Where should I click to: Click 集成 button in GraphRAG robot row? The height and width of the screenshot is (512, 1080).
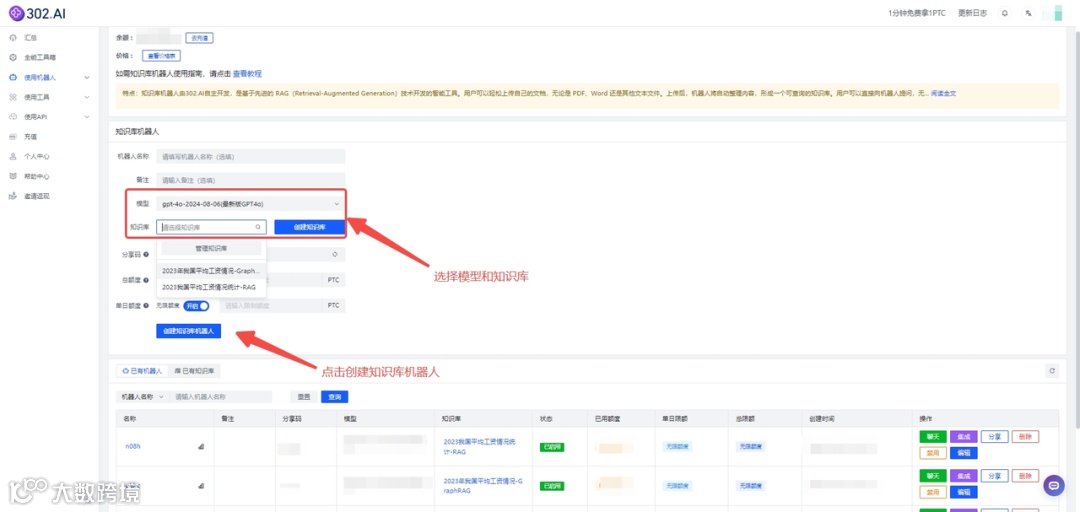pyautogui.click(x=964, y=475)
